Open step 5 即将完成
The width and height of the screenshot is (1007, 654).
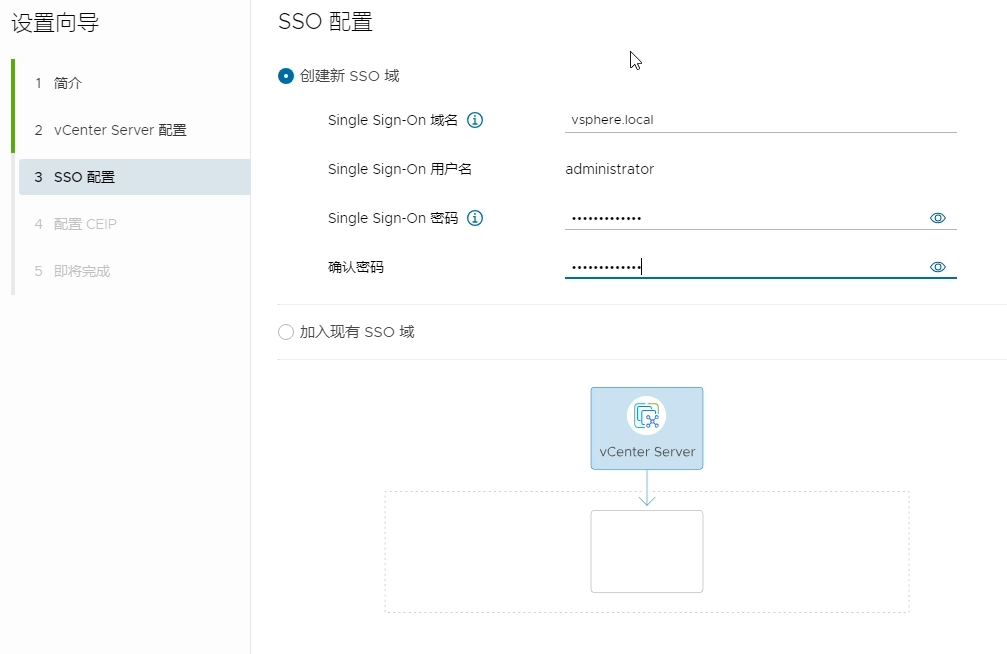tap(135, 270)
